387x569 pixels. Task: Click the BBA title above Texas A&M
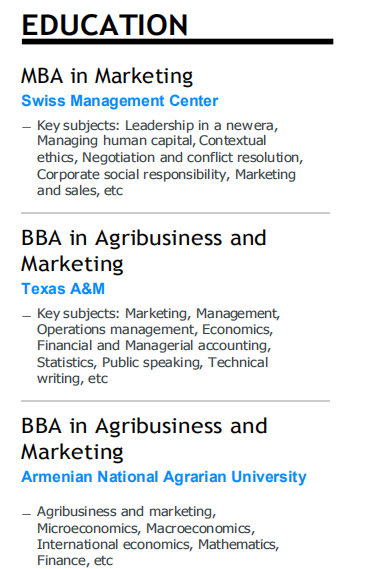pyautogui.click(x=144, y=251)
